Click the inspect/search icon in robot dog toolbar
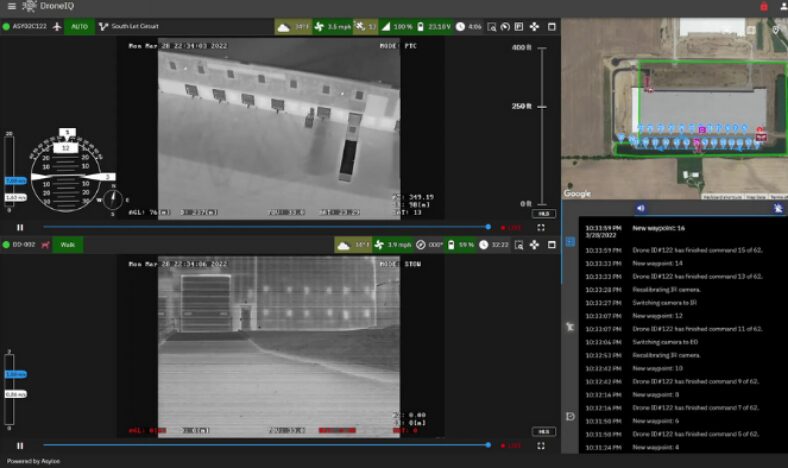The height and width of the screenshot is (468, 788). click(519, 245)
